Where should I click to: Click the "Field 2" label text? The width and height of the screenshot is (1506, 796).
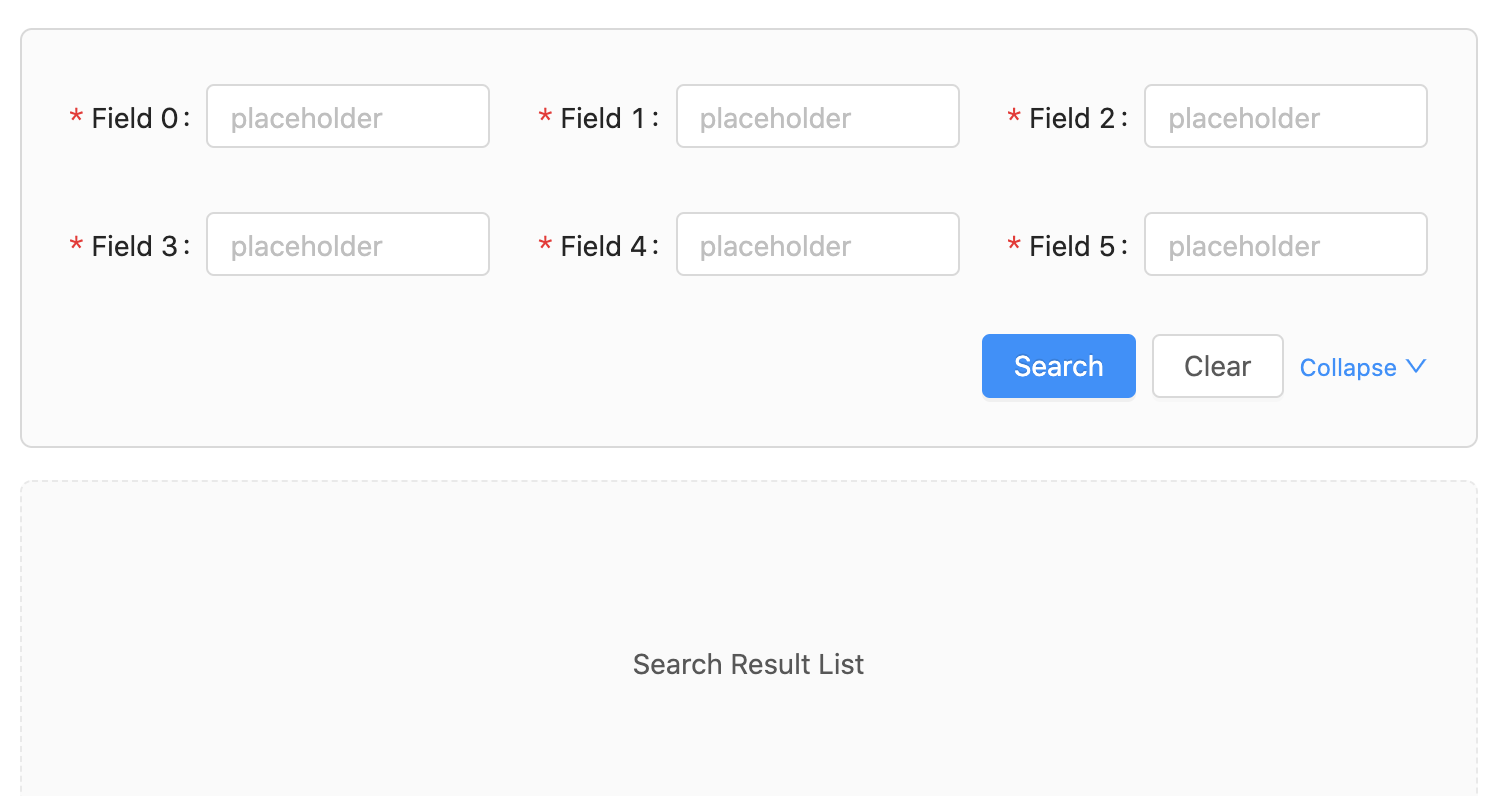click(x=1071, y=118)
